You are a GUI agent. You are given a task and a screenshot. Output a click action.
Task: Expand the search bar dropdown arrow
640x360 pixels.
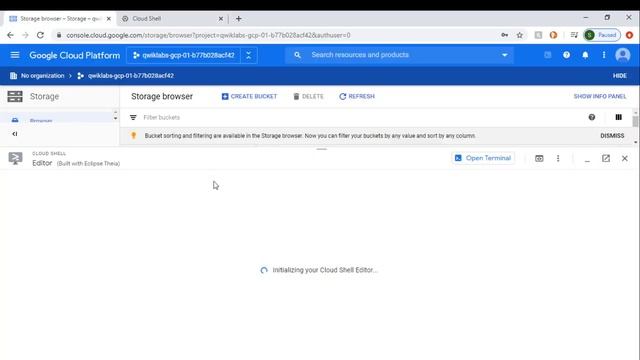pyautogui.click(x=504, y=55)
